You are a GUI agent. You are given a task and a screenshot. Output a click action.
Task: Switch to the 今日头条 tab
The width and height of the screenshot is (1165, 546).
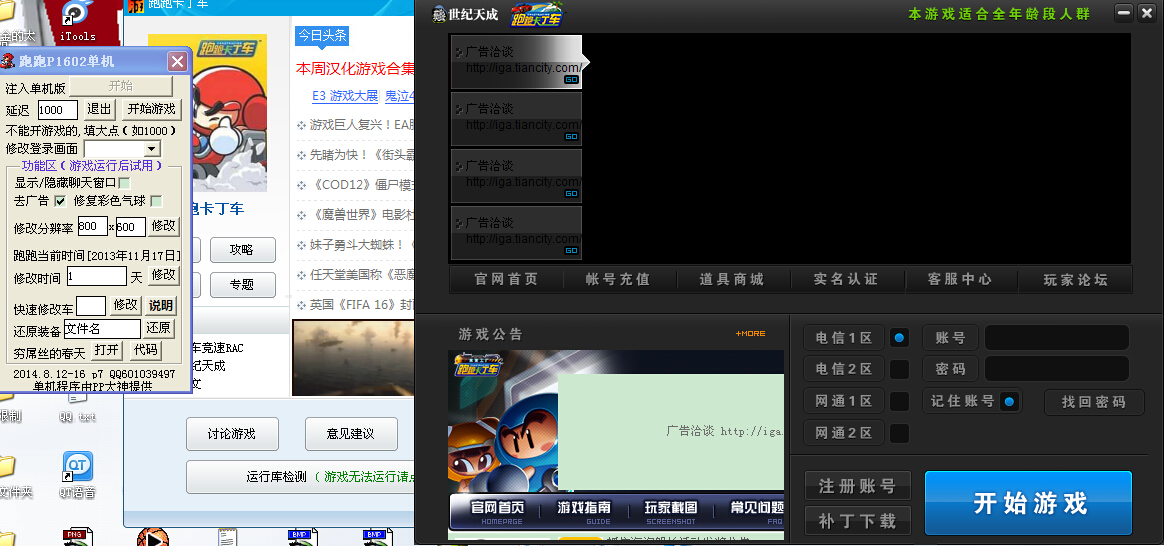point(322,35)
